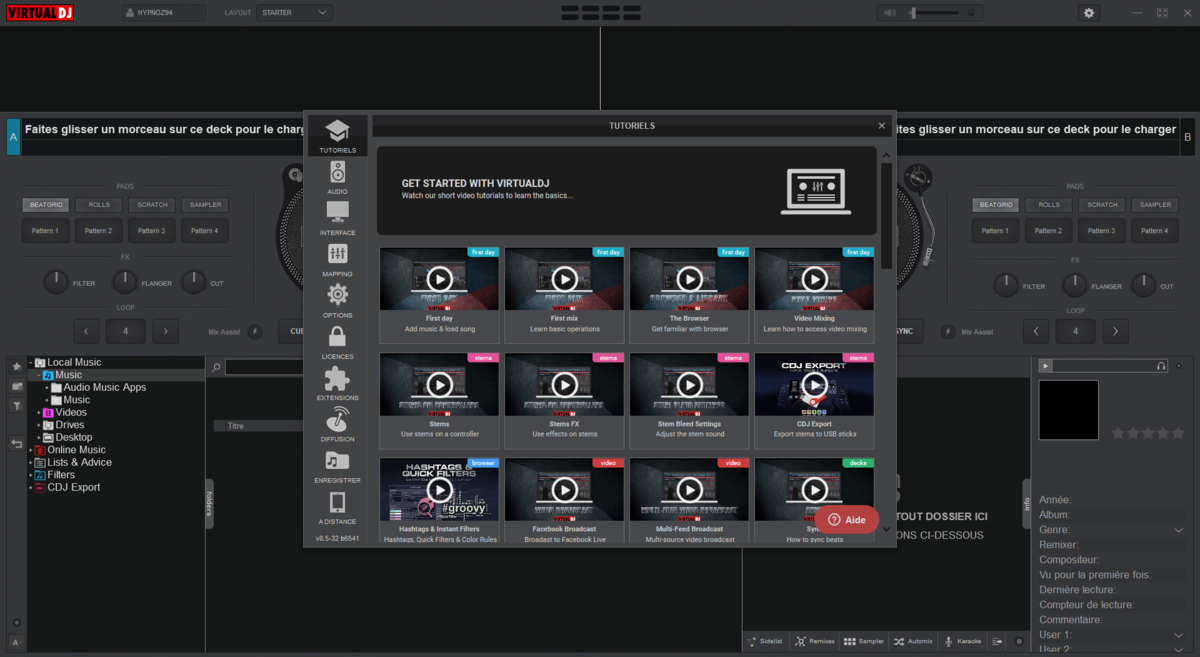Toggle SCRATCH pads on deck A

click(151, 205)
